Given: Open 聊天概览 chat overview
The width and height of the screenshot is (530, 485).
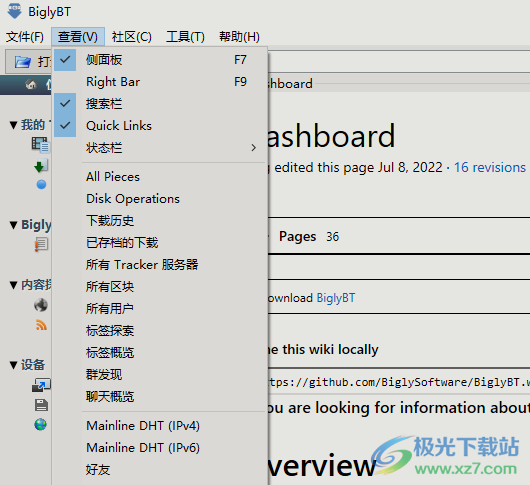Looking at the screenshot, I should pyautogui.click(x=159, y=396).
